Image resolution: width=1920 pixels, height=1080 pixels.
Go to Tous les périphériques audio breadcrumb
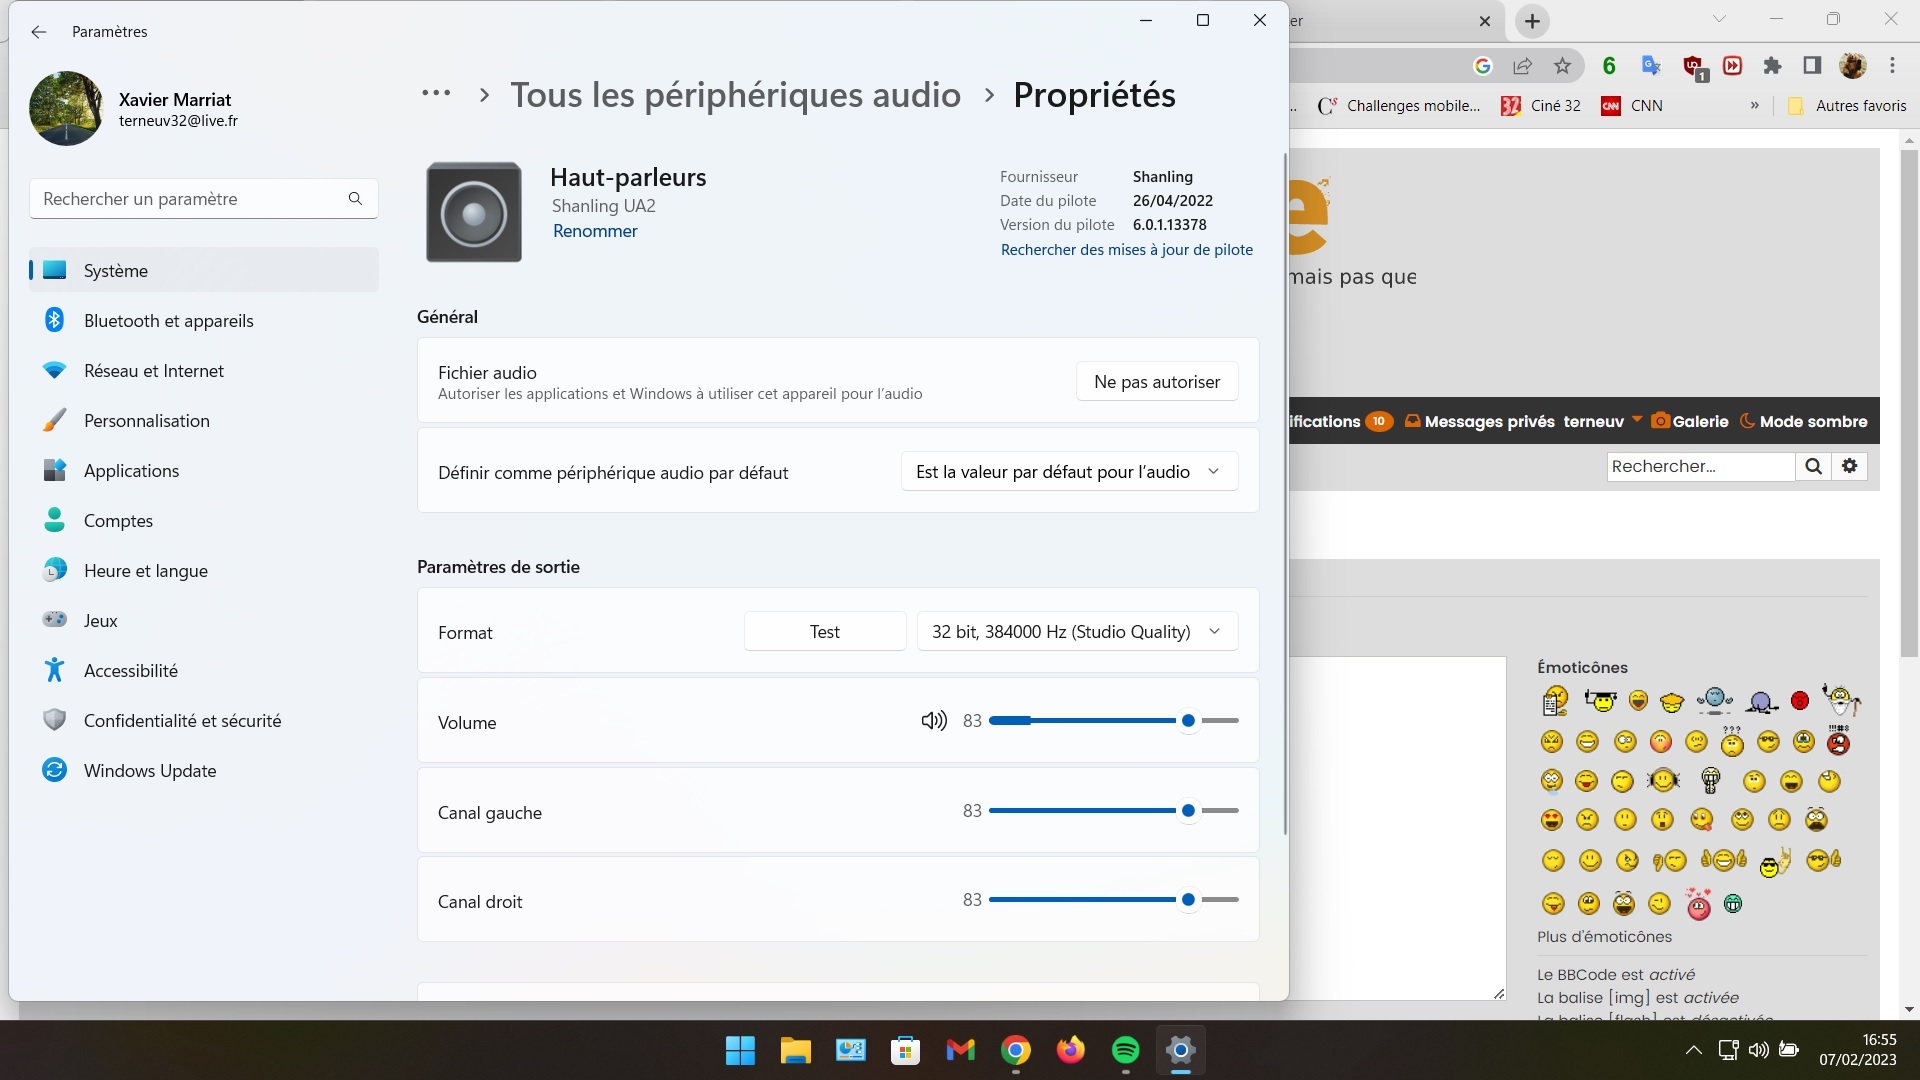[x=735, y=95]
